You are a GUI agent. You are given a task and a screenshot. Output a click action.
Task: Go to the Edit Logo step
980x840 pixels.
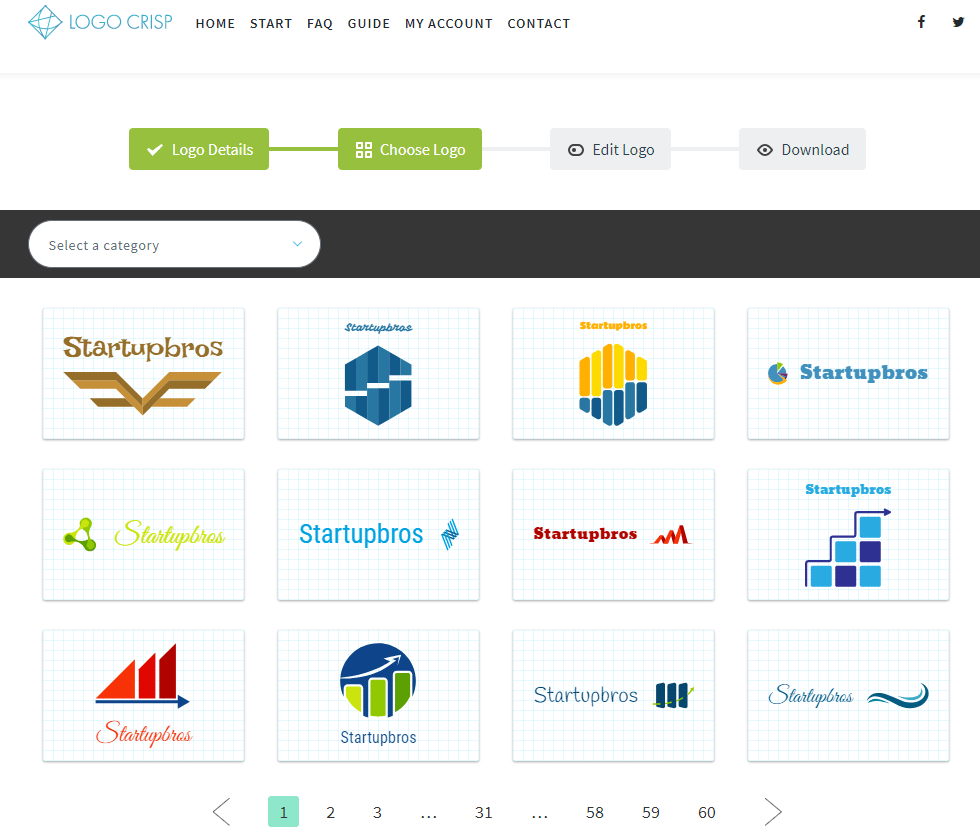pyautogui.click(x=610, y=149)
